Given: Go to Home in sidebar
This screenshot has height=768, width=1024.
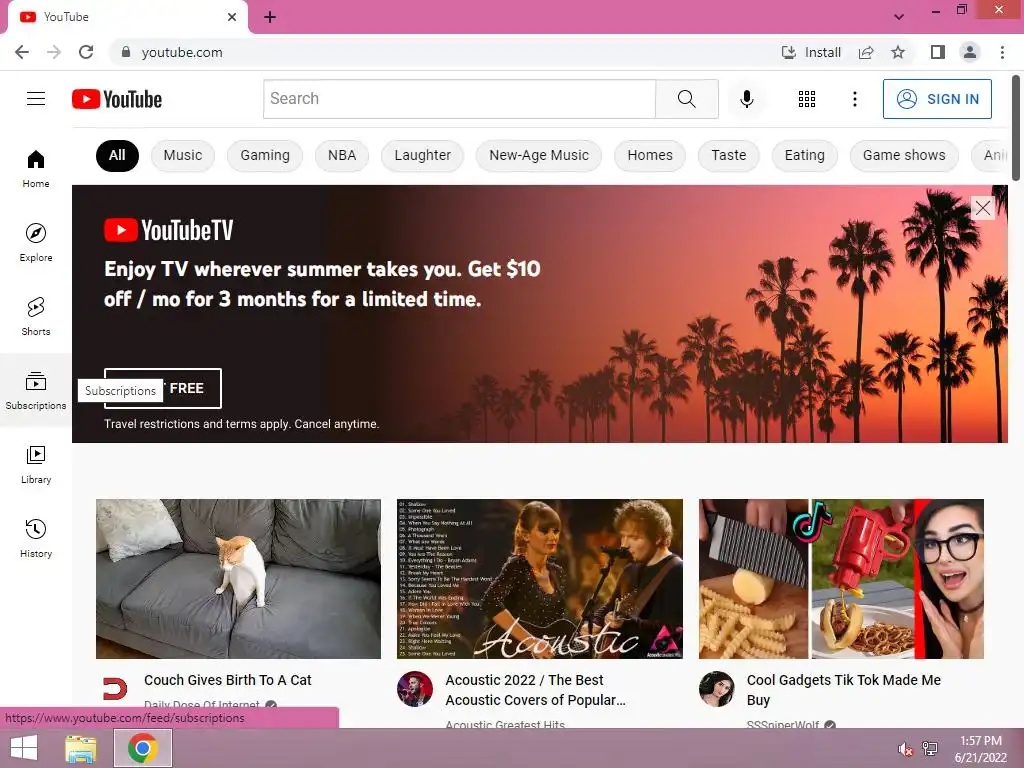Looking at the screenshot, I should coord(36,168).
